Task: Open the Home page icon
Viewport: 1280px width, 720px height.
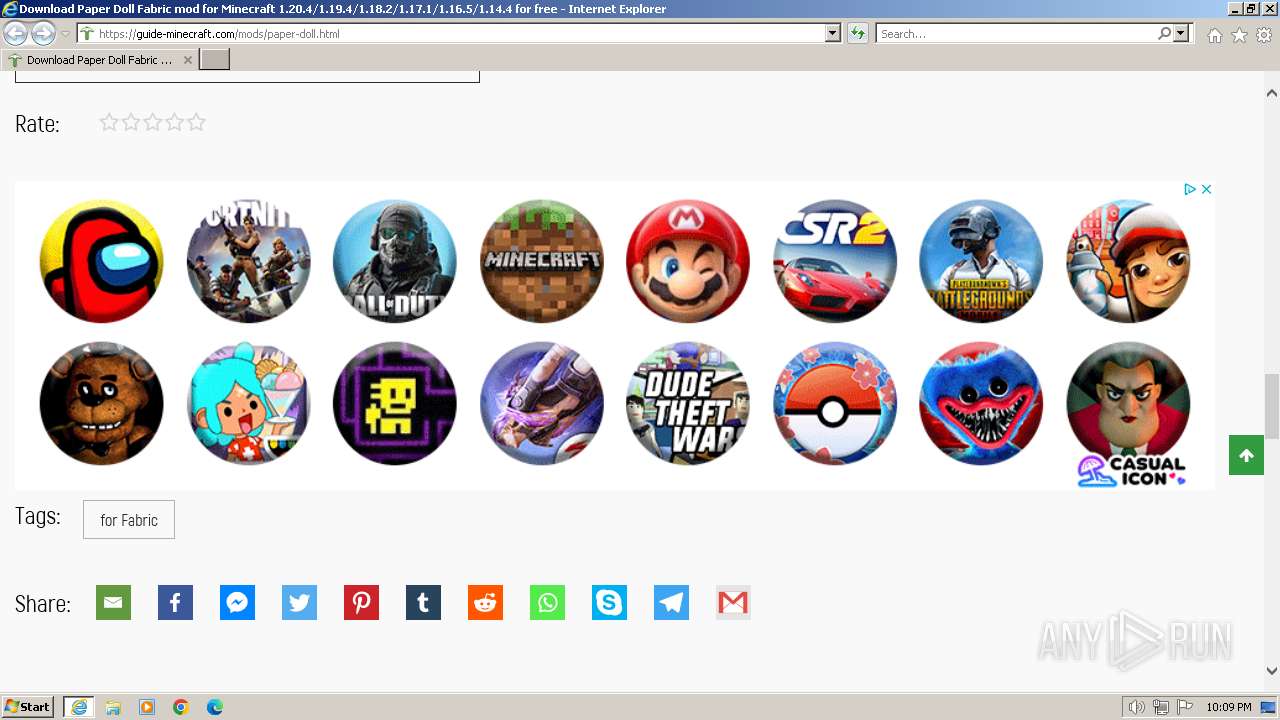Action: [1214, 35]
